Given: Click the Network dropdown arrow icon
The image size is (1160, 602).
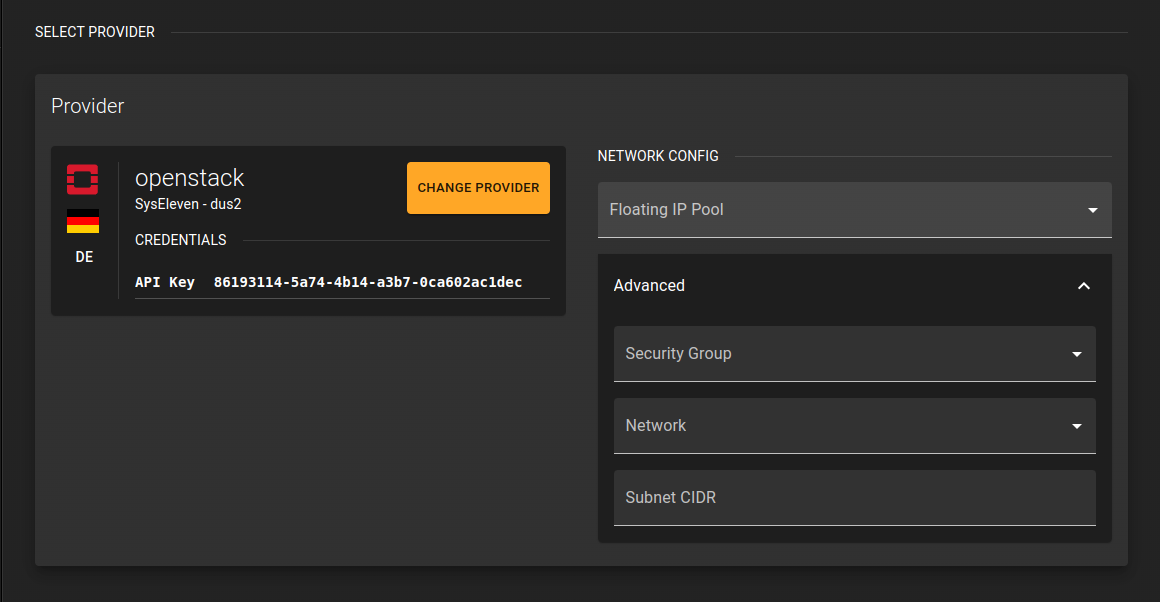Looking at the screenshot, I should (x=1076, y=425).
